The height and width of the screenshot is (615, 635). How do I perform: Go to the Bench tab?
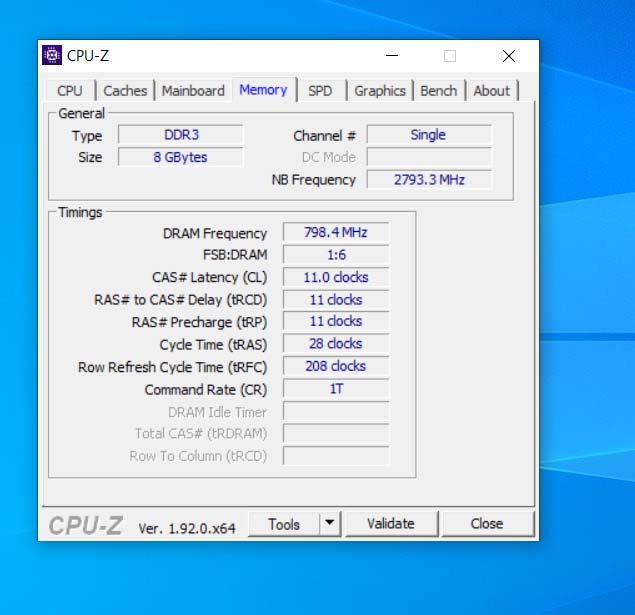point(438,90)
